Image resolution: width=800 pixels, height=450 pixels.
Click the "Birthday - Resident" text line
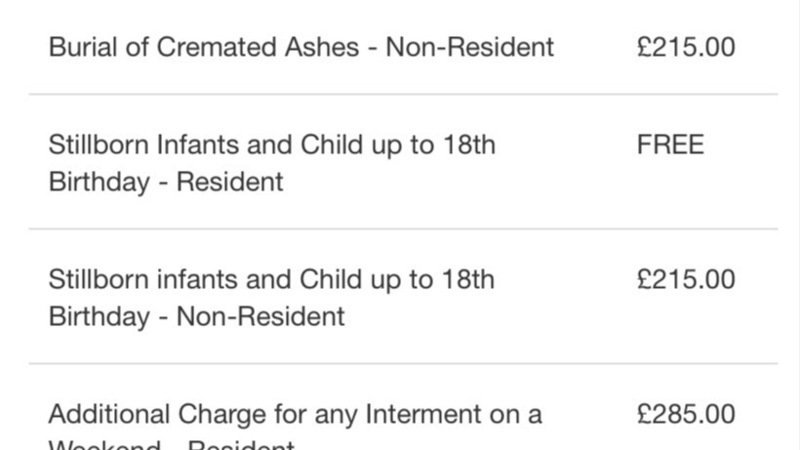coord(166,182)
